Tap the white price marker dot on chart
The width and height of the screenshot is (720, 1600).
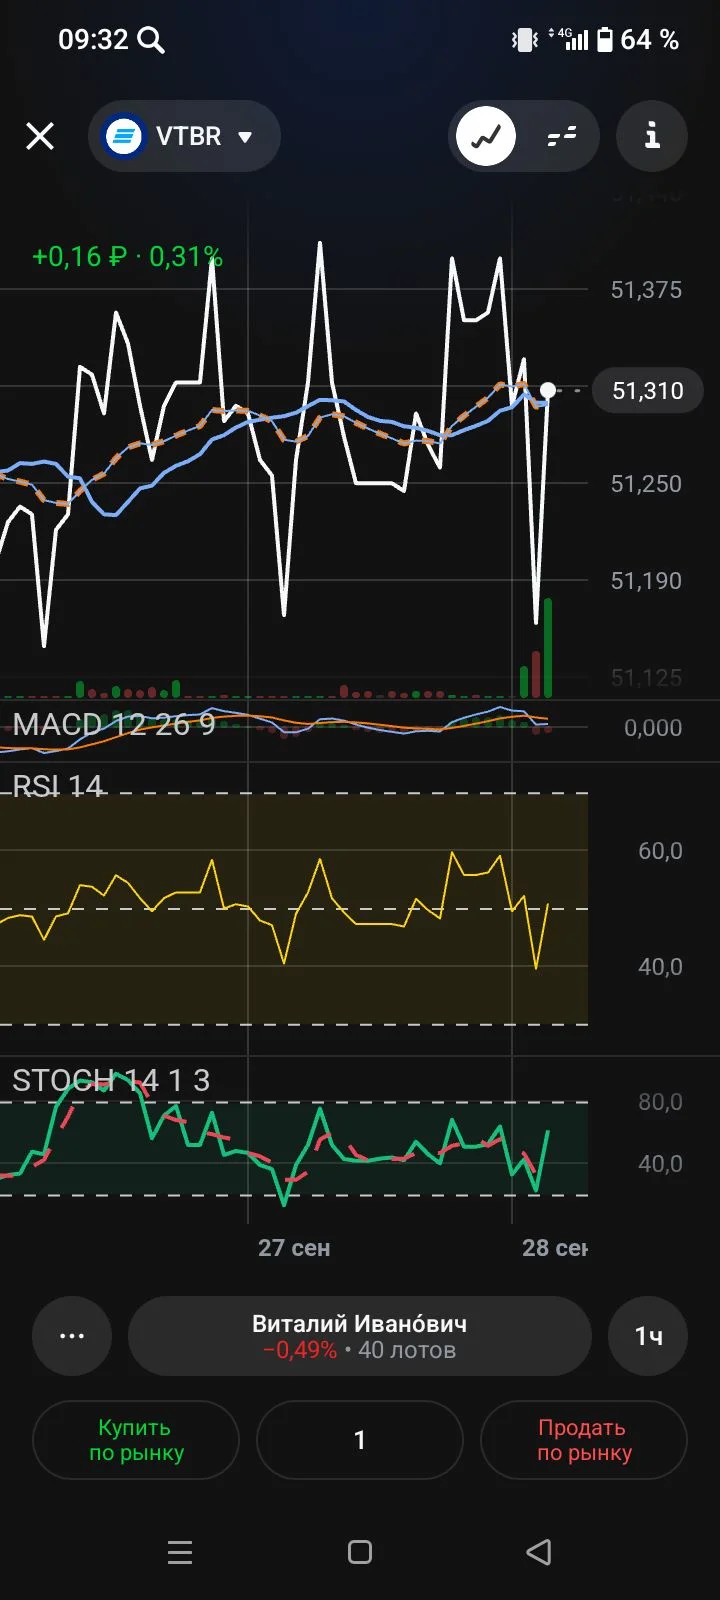click(x=548, y=390)
